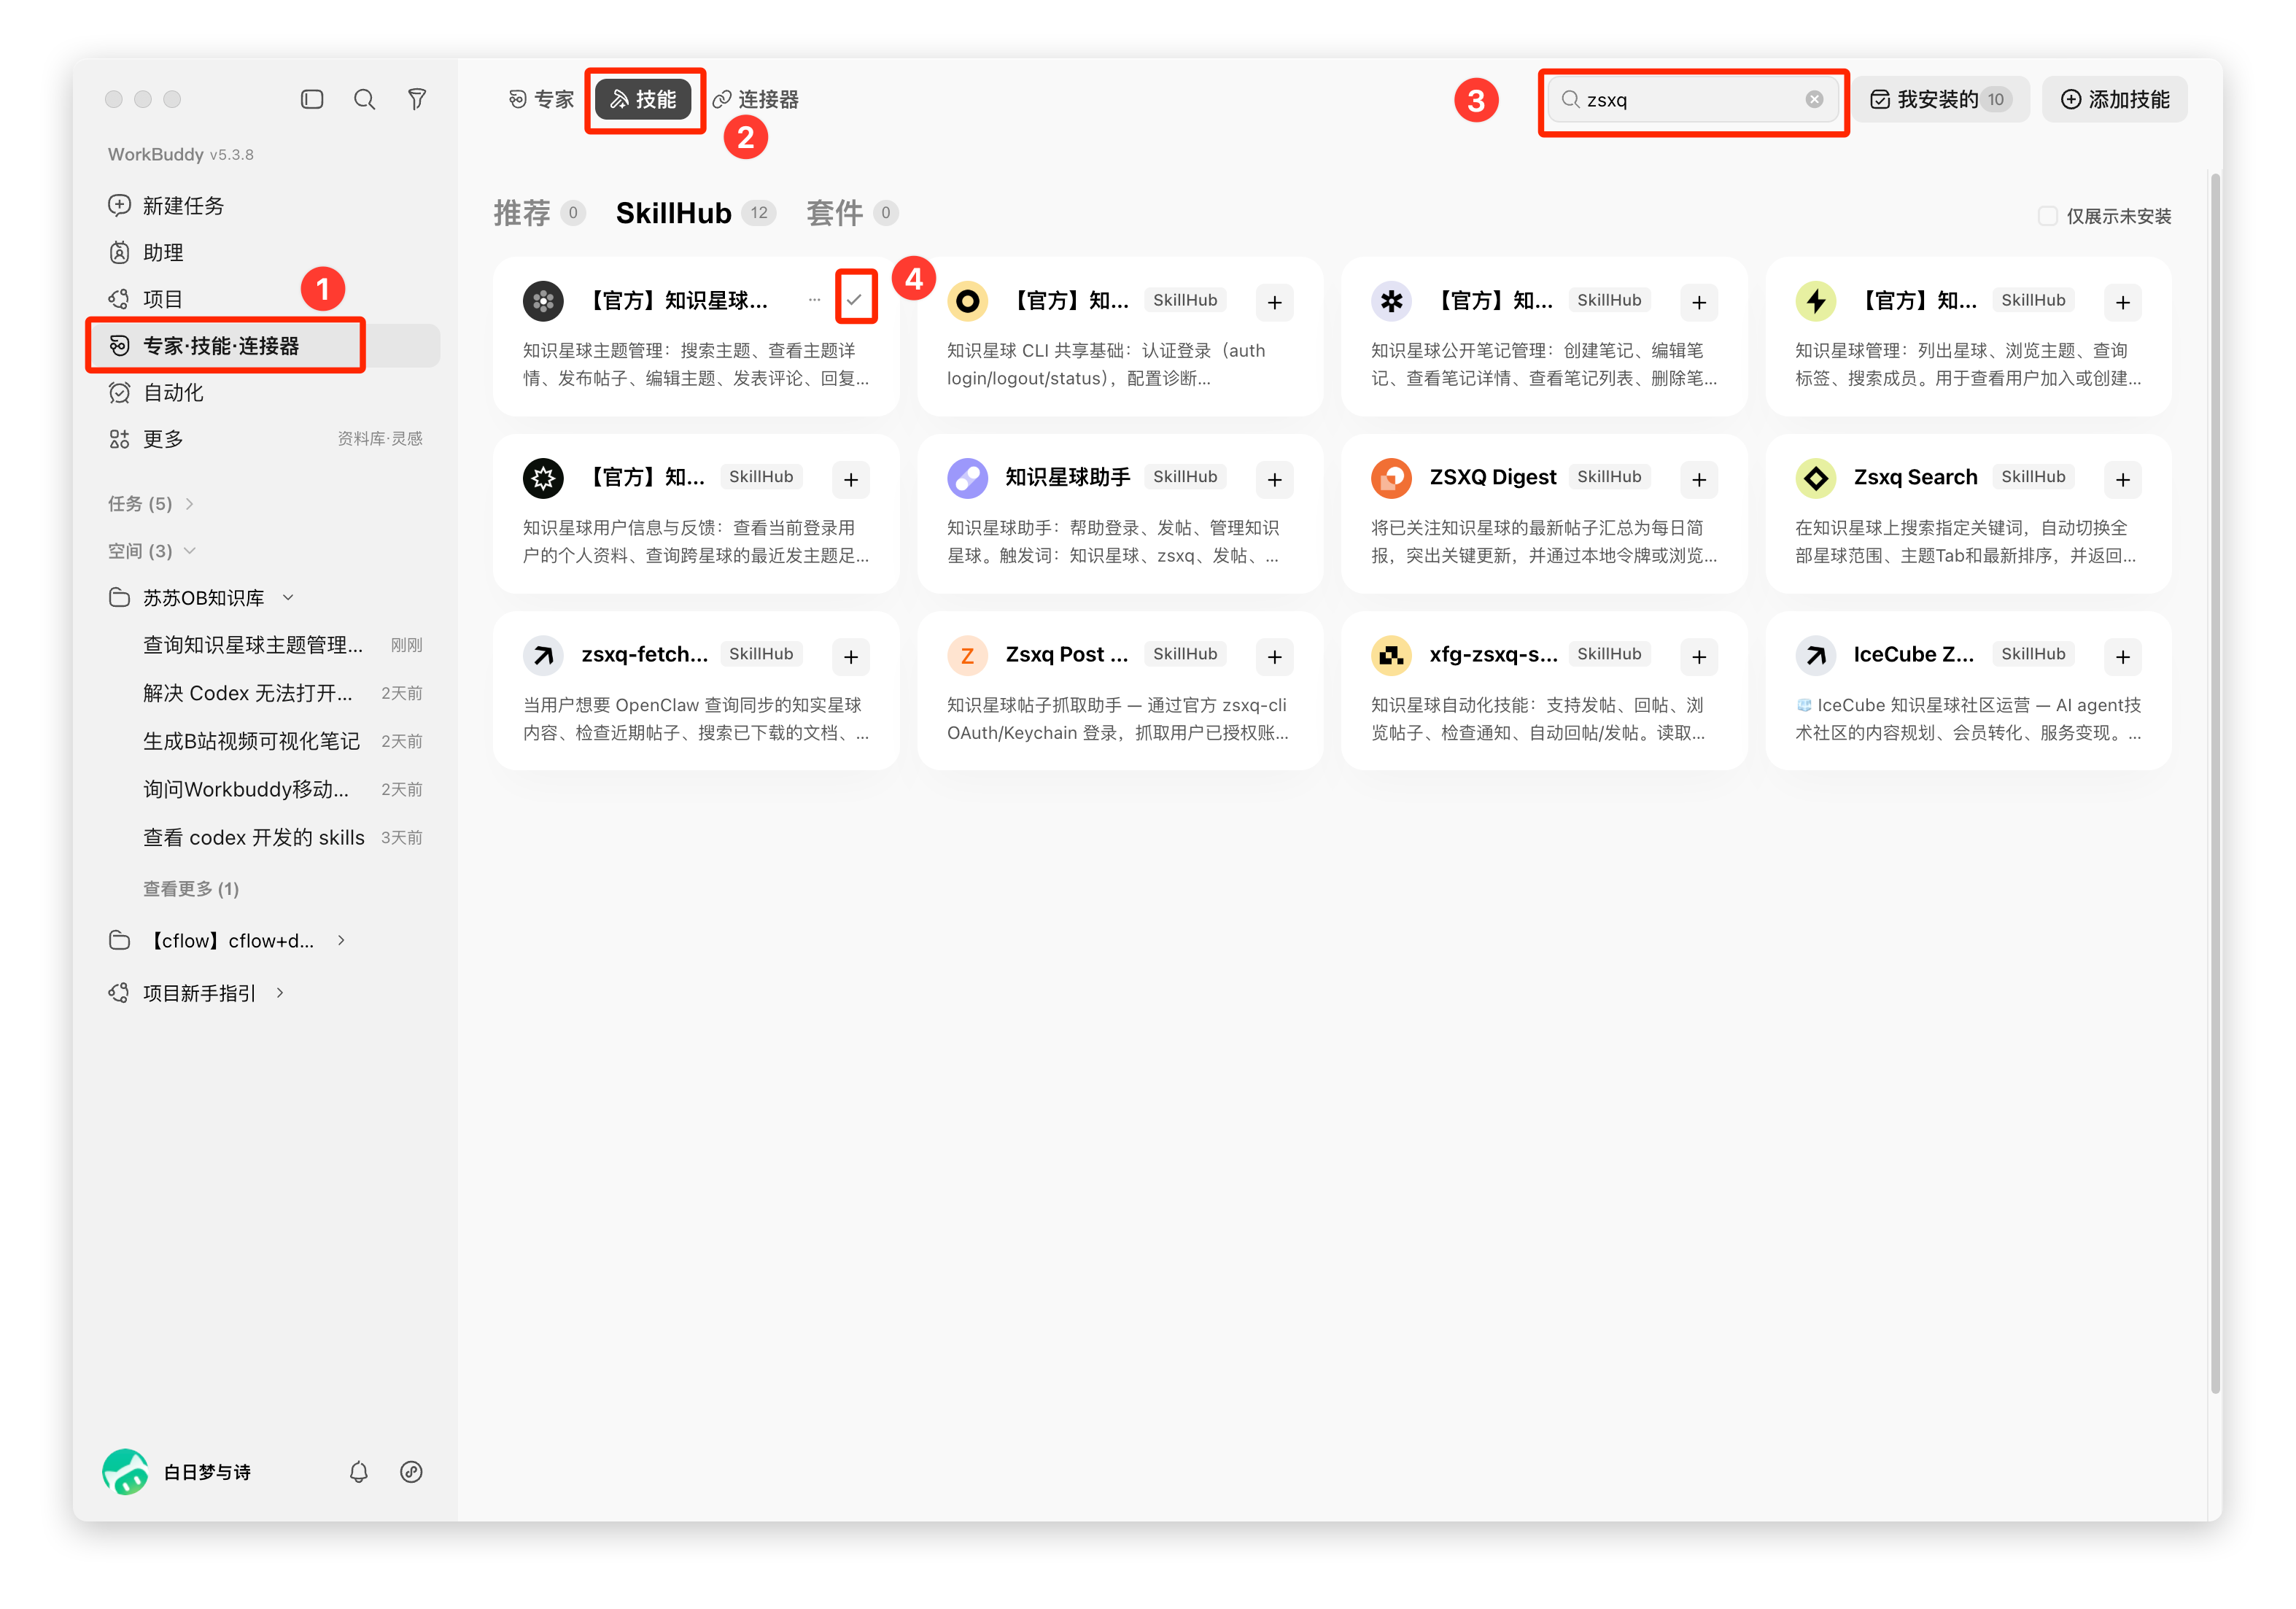This screenshot has height=1609, width=2296.
Task: Collapse the 空间 (3) section
Action: coord(151,551)
